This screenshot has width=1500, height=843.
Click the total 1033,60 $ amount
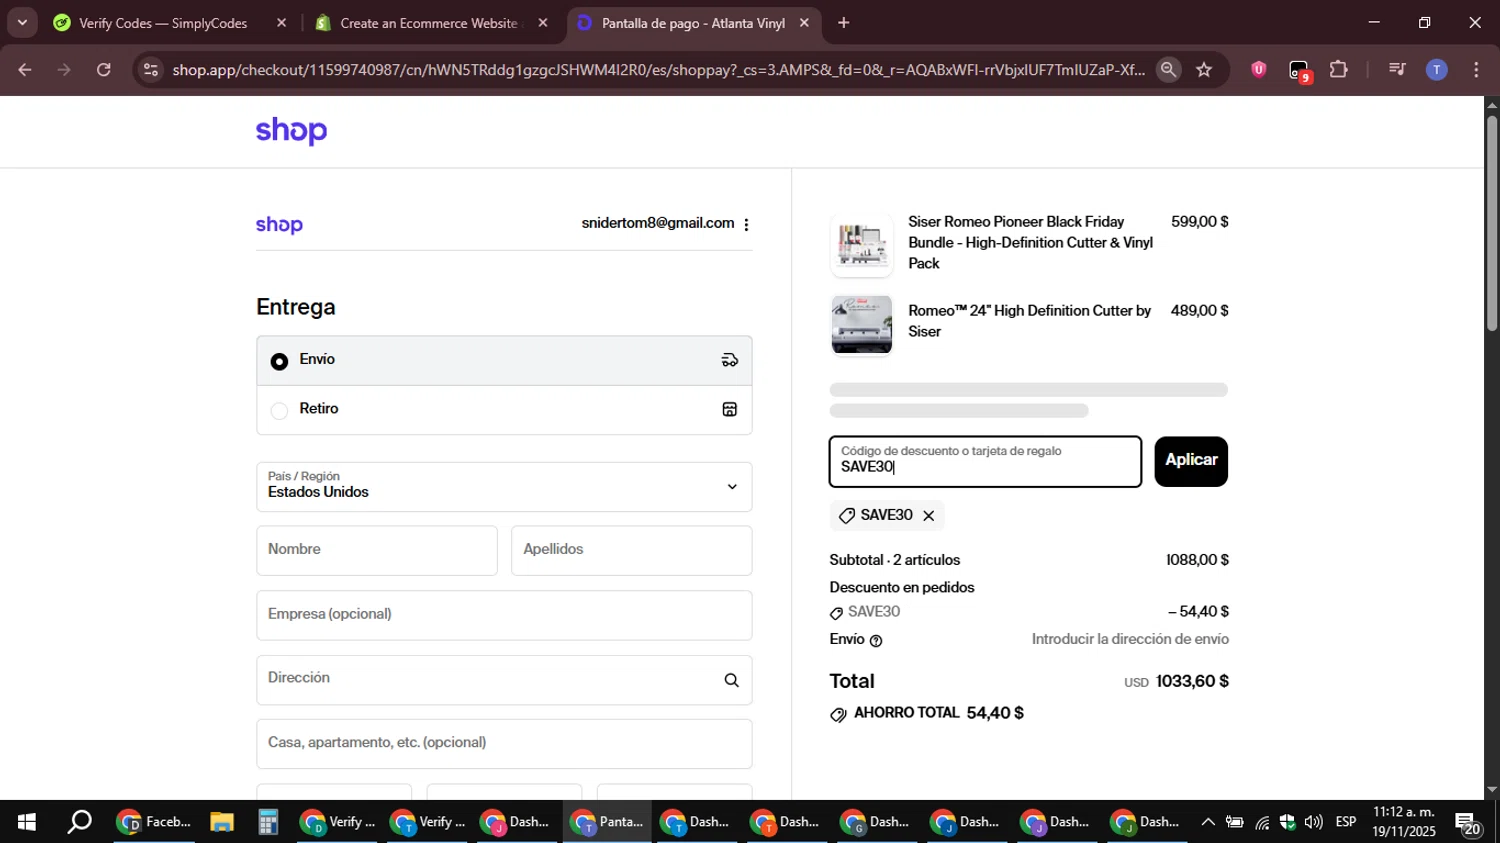tap(1192, 682)
